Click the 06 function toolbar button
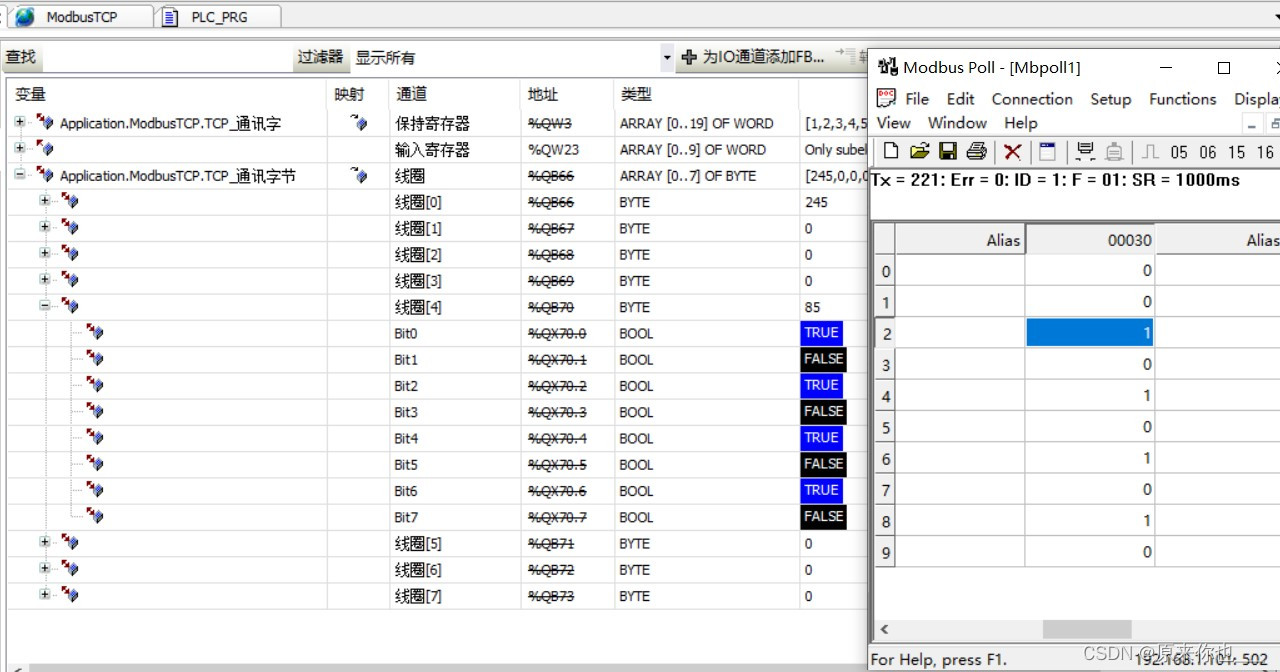 tap(1208, 152)
